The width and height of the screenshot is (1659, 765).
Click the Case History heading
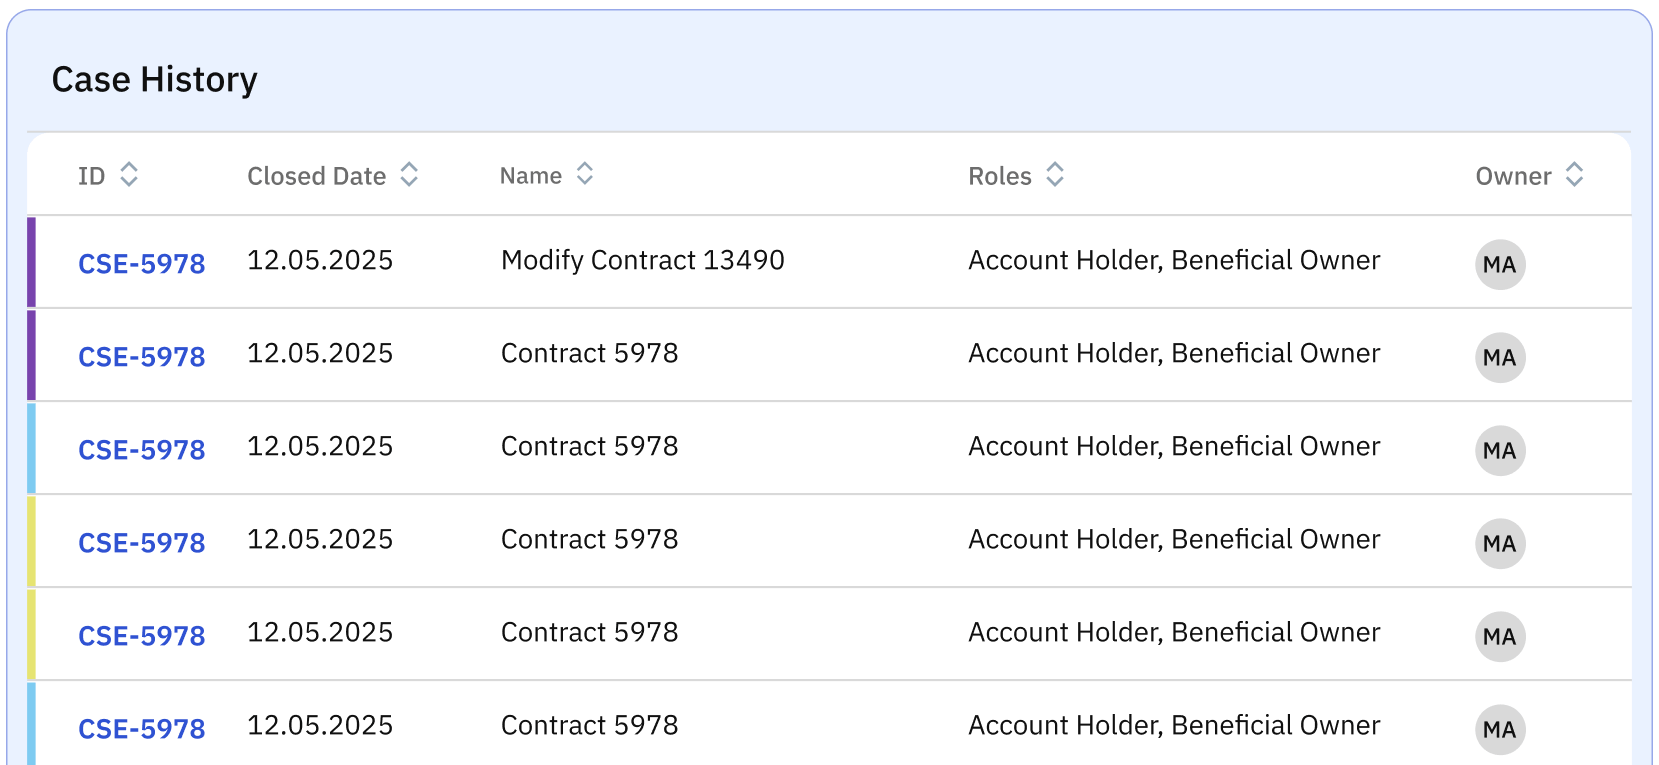[155, 80]
